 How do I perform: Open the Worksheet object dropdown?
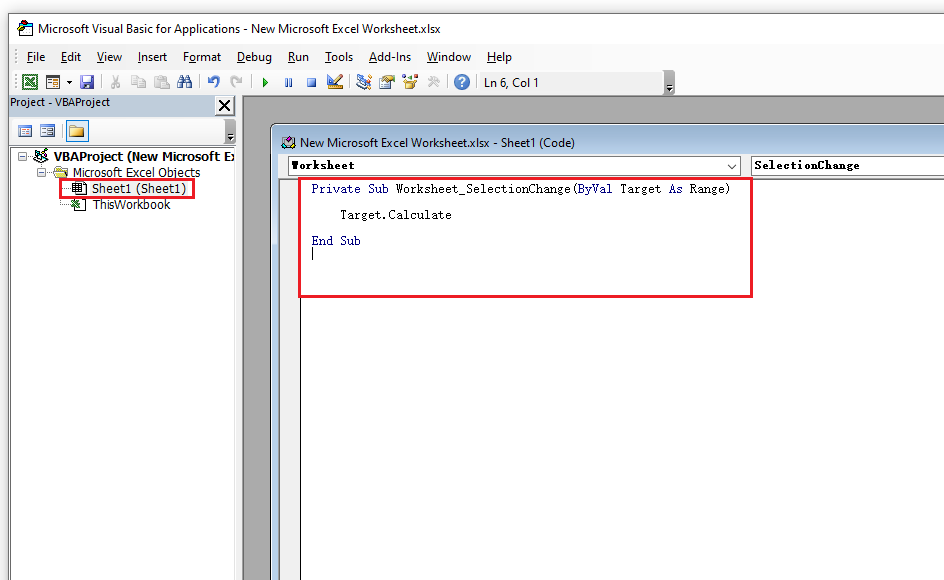[733, 165]
